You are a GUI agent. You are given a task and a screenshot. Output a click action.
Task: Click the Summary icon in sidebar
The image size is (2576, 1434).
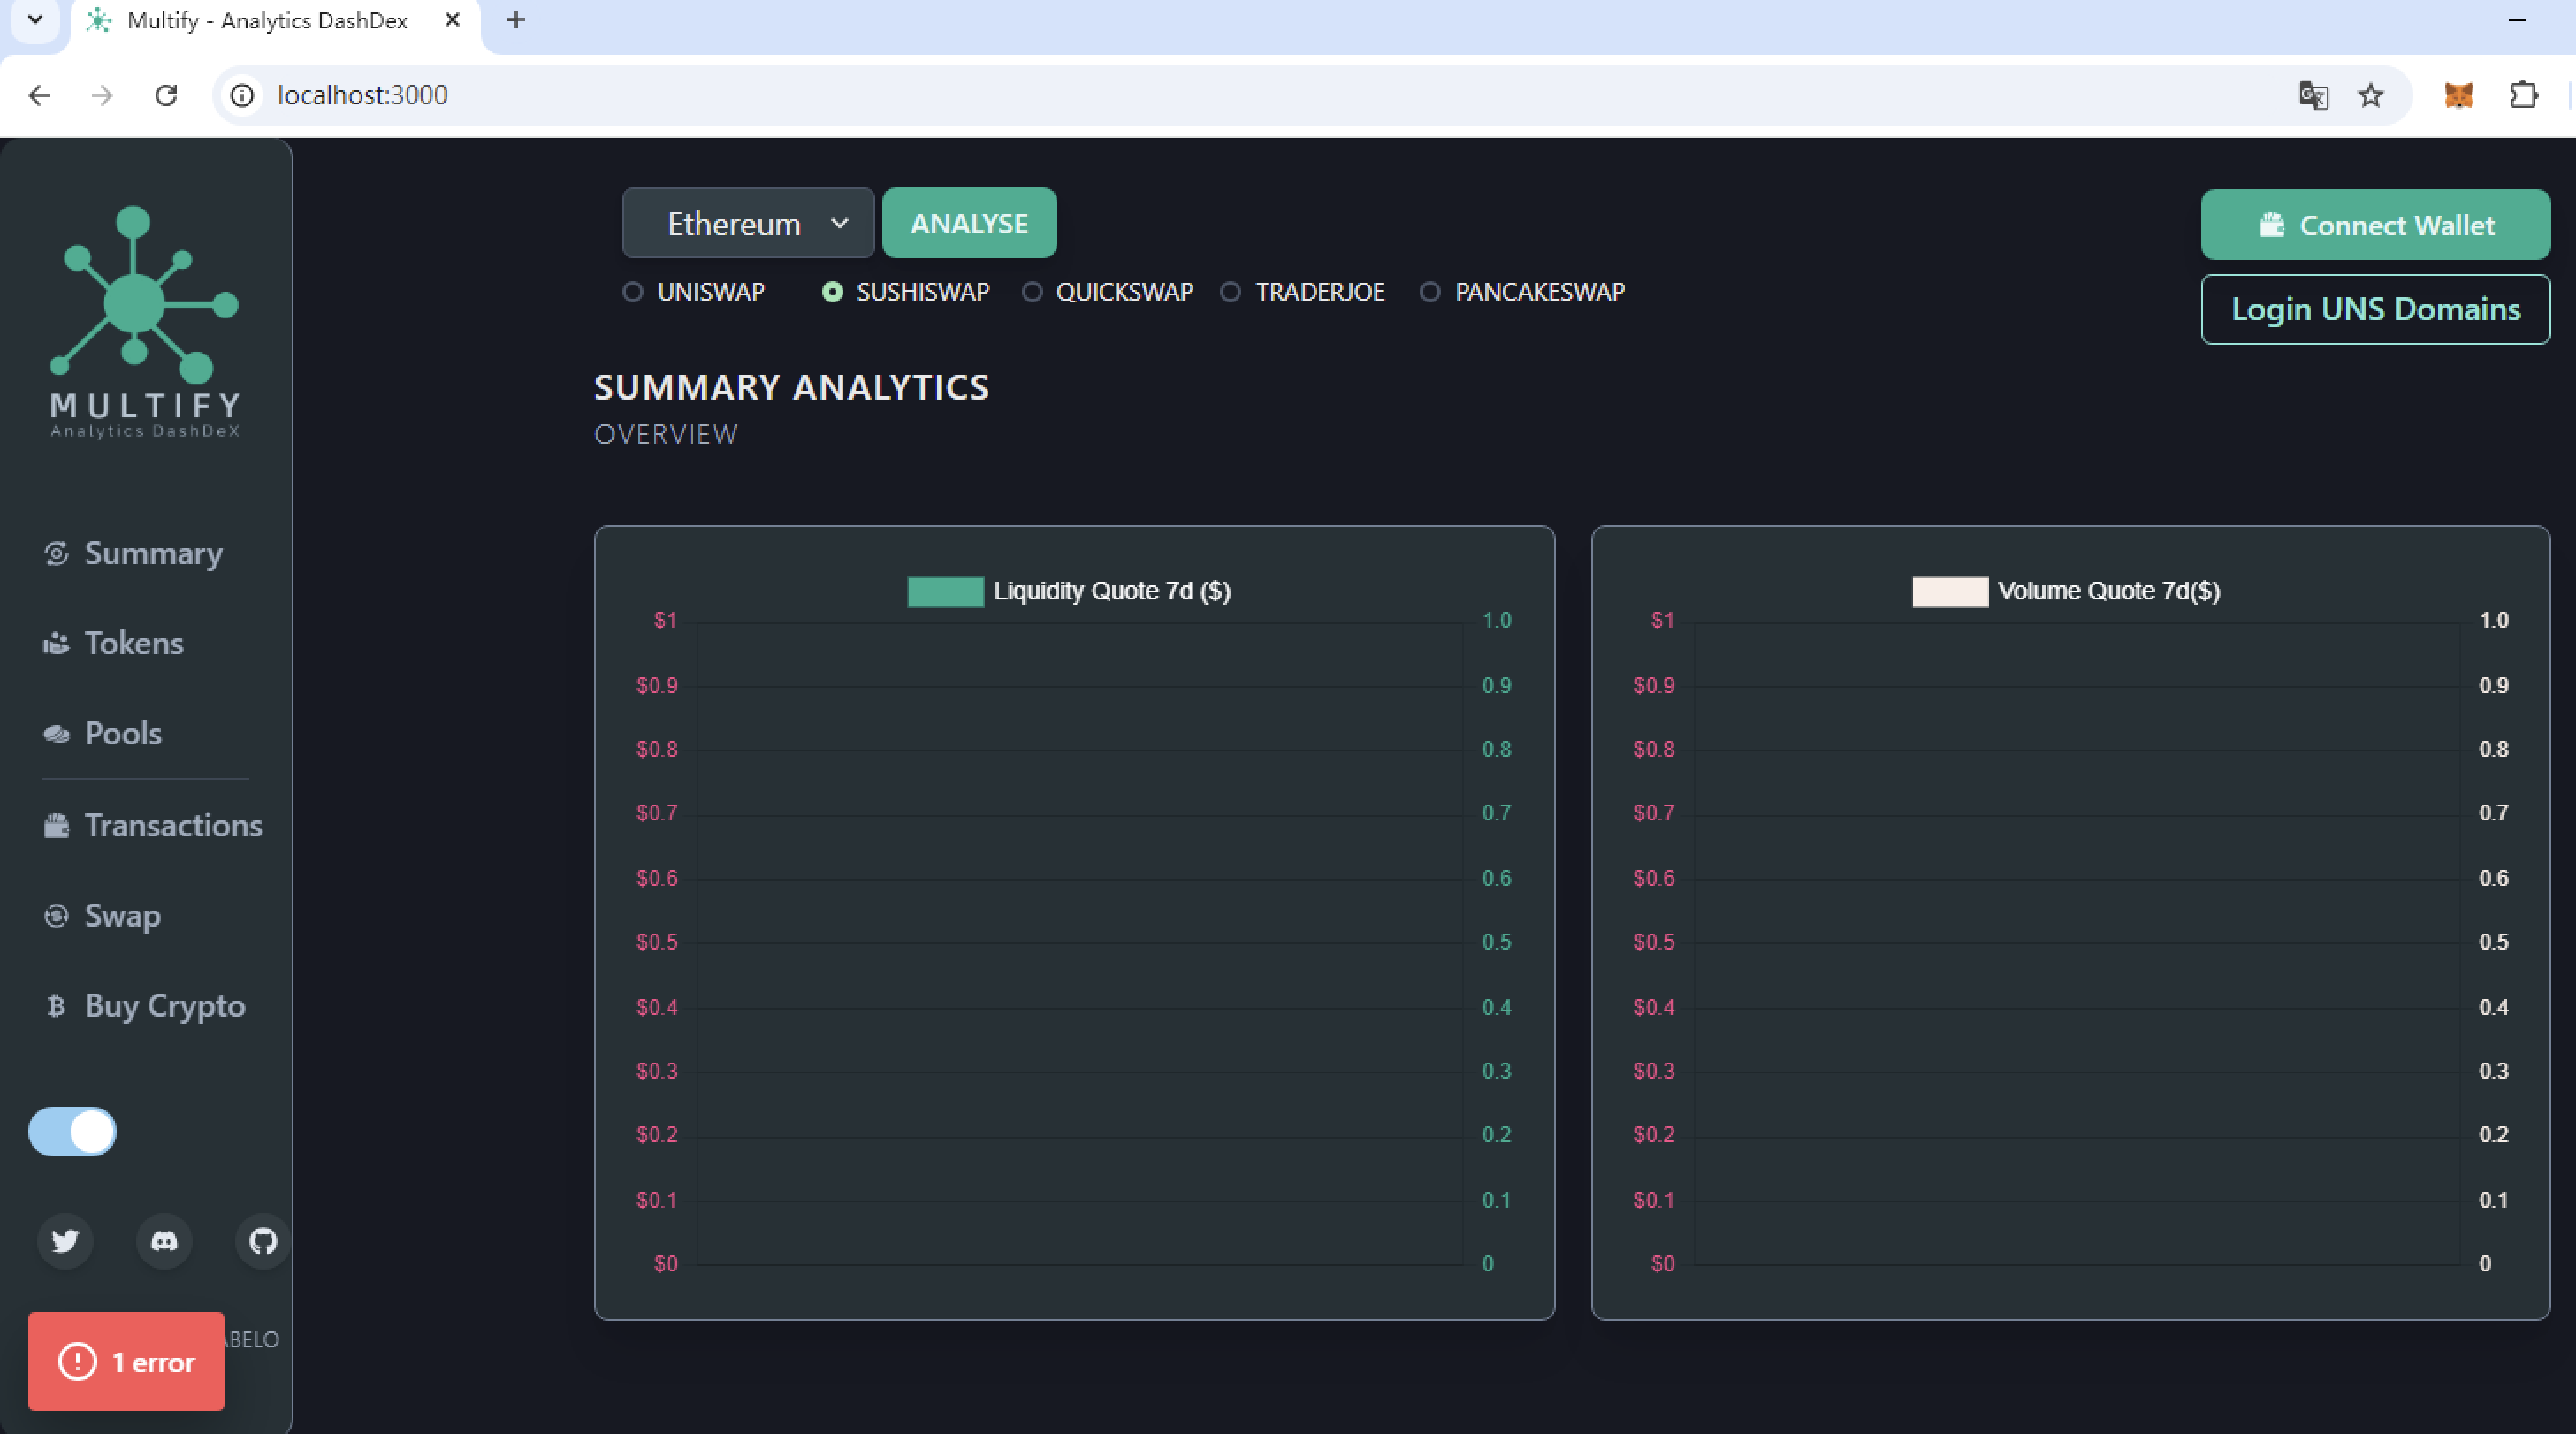click(x=56, y=553)
